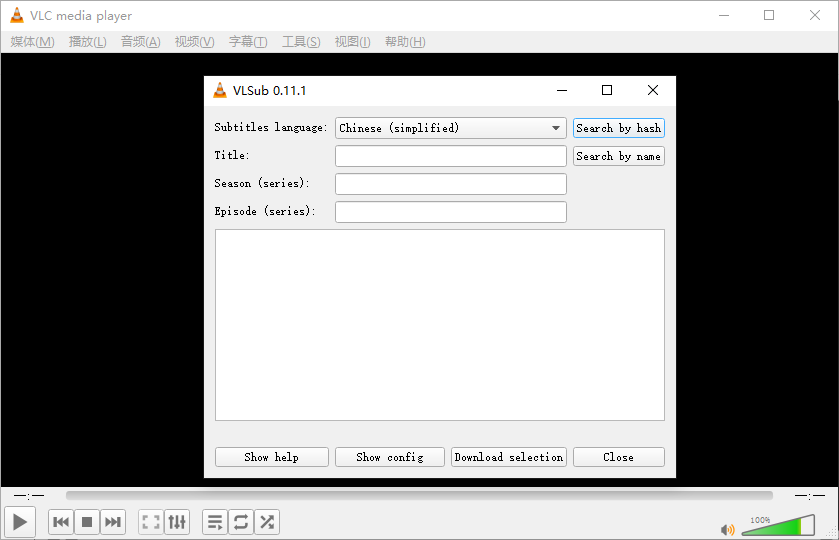Screen dimensions: 839x540
Task: Toggle loop repeat mode
Action: [x=241, y=522]
